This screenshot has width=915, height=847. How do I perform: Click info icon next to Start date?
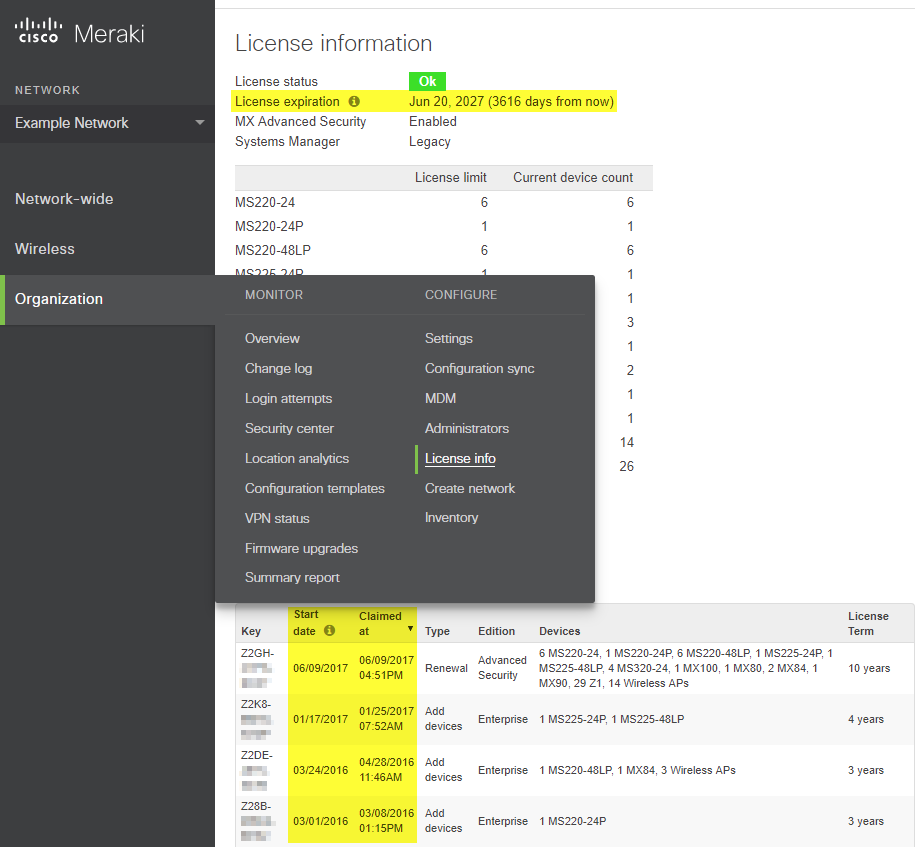click(x=330, y=631)
